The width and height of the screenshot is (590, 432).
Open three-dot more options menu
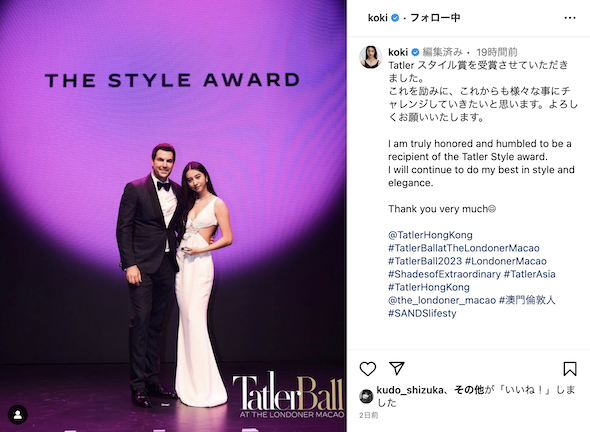click(570, 18)
